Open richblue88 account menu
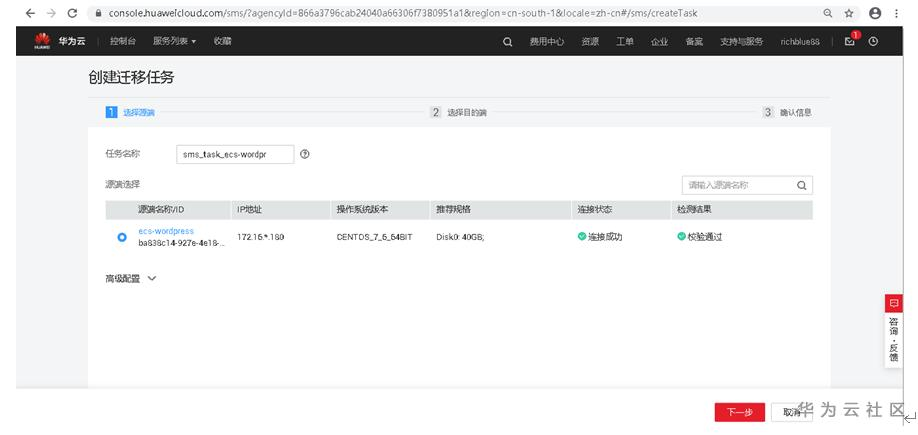918x435 pixels. tap(800, 42)
